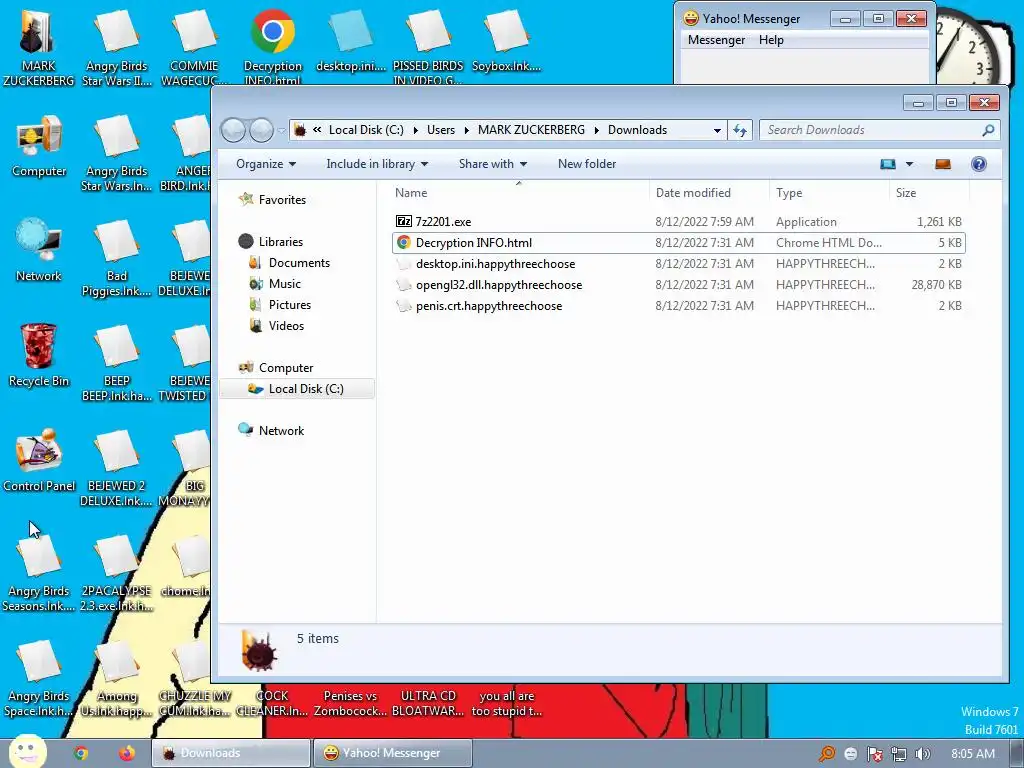
Task: Expand the MARK ZUCKERBERG breadcrumb arrow
Action: click(x=596, y=130)
